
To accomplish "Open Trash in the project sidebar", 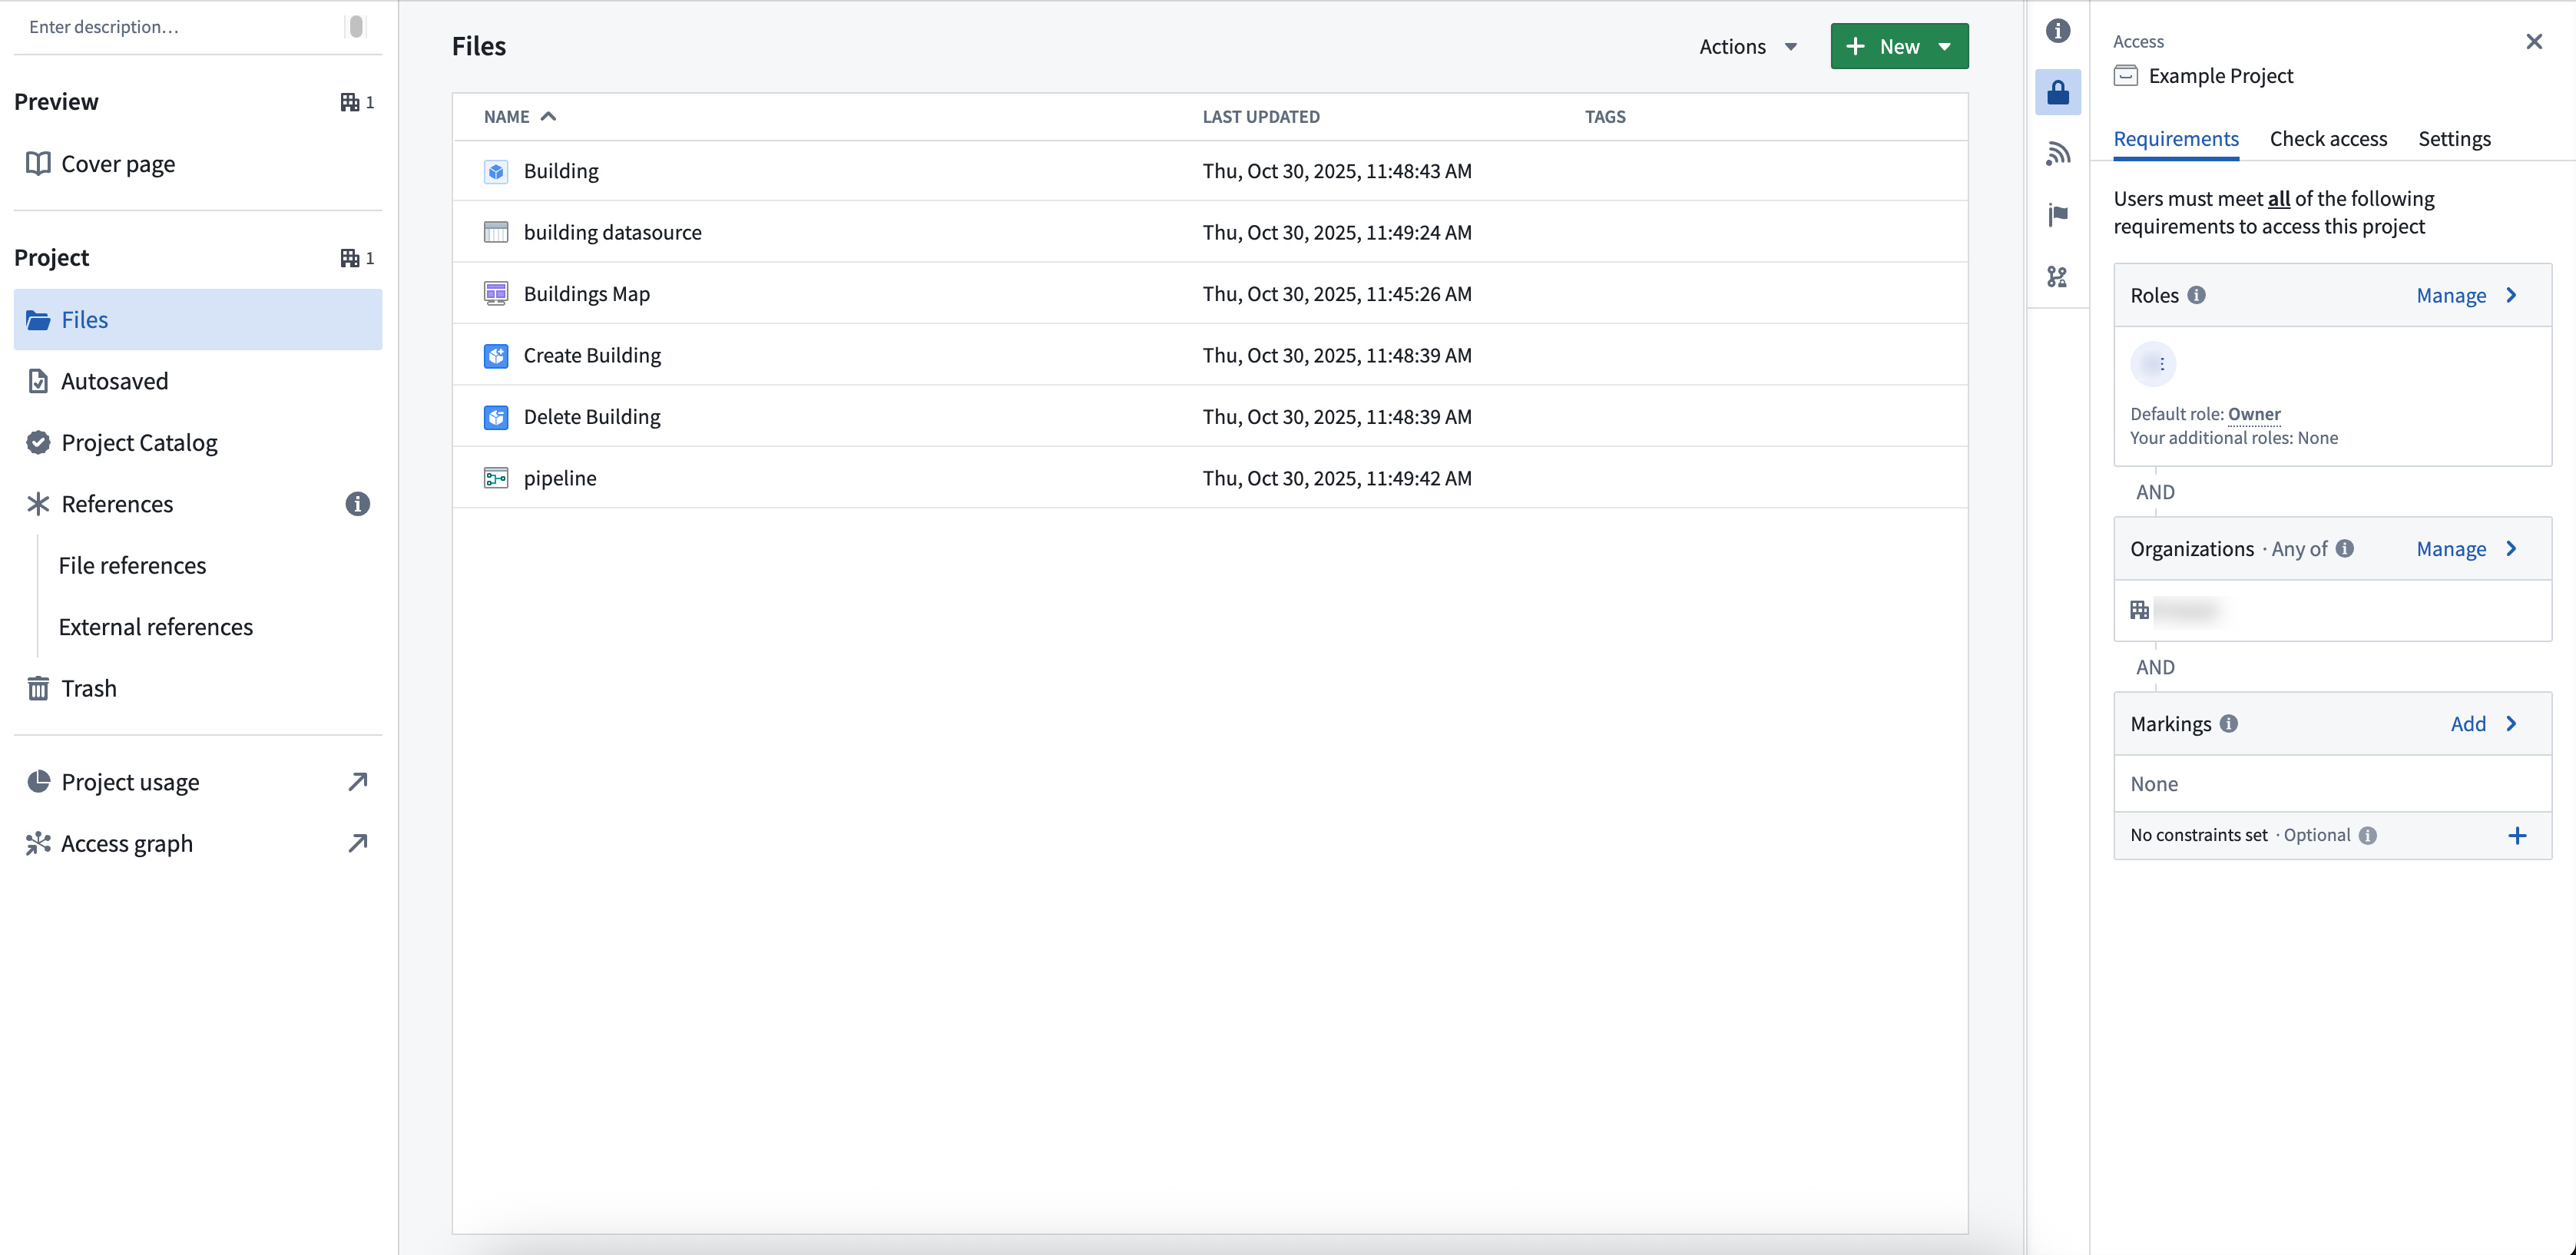I will click(x=90, y=688).
